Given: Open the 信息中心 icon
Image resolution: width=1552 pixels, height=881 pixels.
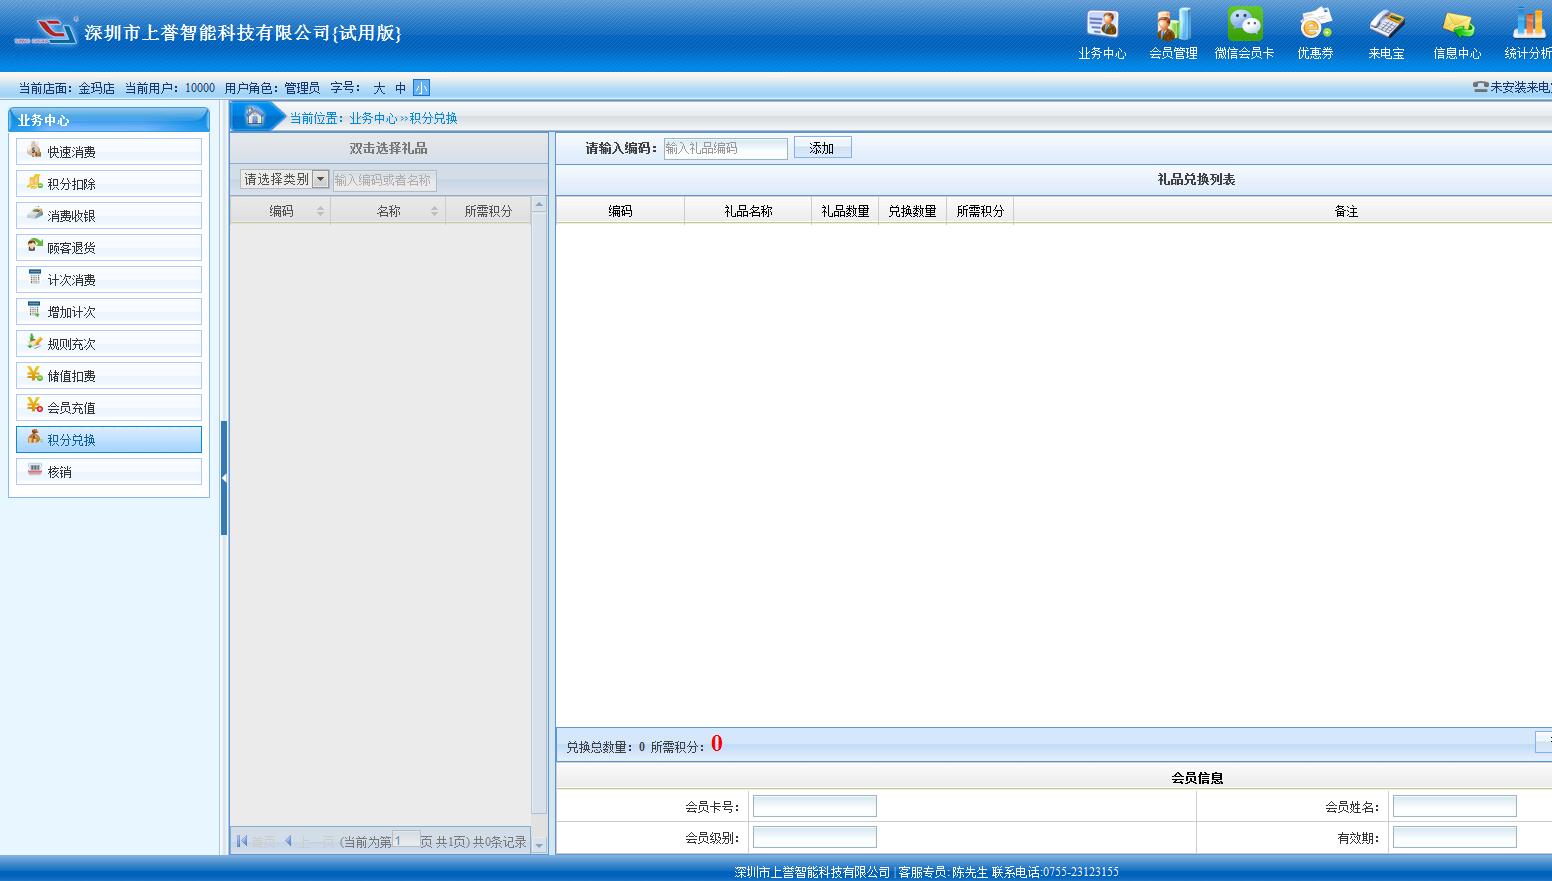Looking at the screenshot, I should 1457,25.
